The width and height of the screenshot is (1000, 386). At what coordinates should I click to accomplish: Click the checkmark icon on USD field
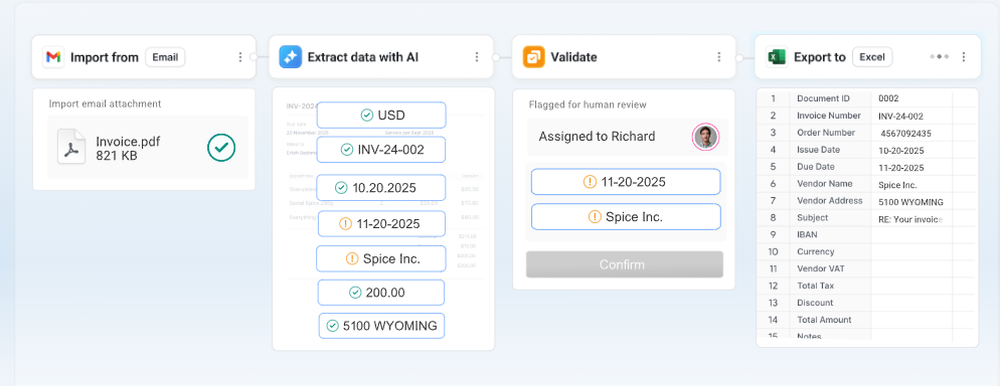pyautogui.click(x=367, y=115)
